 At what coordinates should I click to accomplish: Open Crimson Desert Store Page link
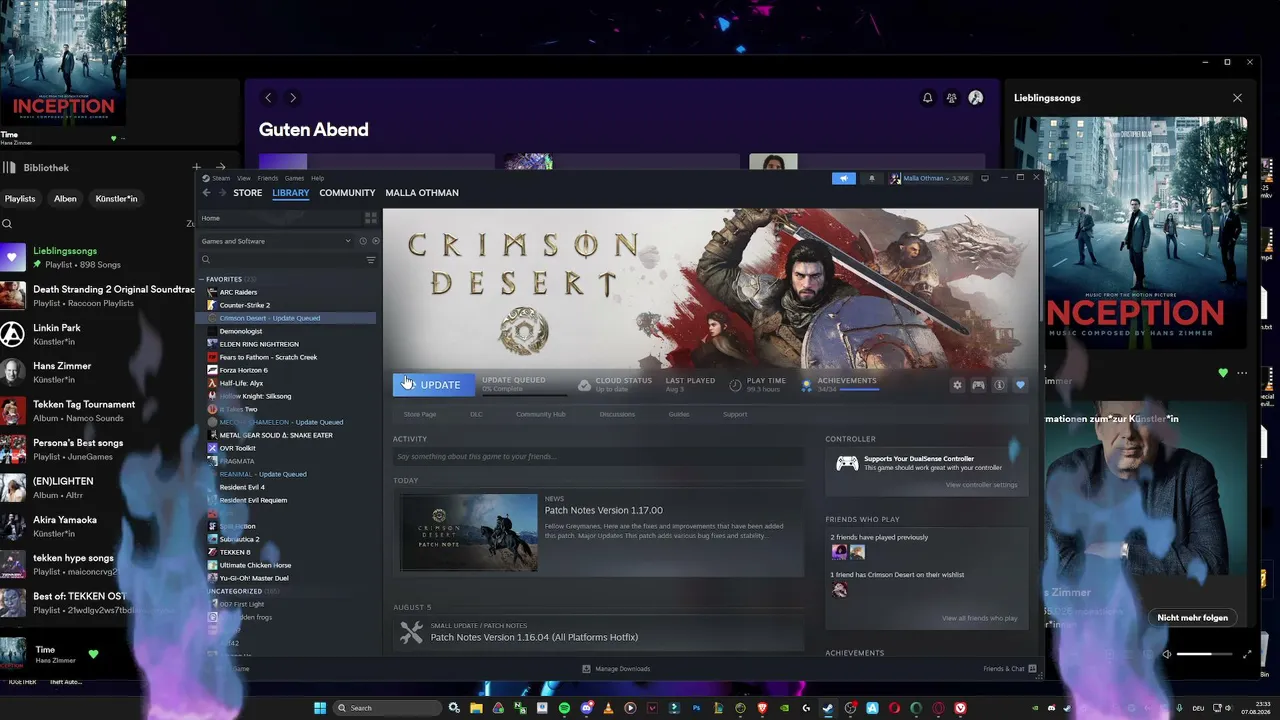[x=420, y=414]
